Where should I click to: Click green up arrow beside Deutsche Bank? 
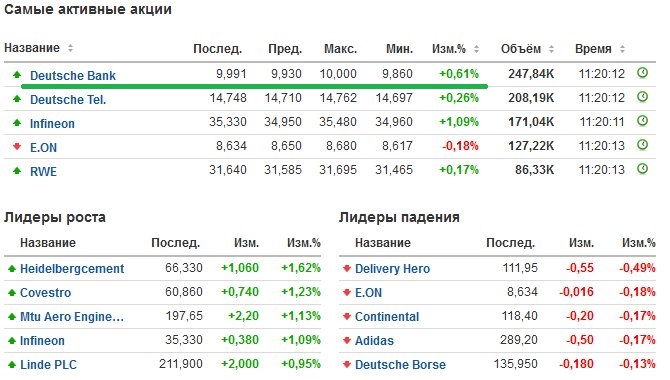pyautogui.click(x=17, y=75)
